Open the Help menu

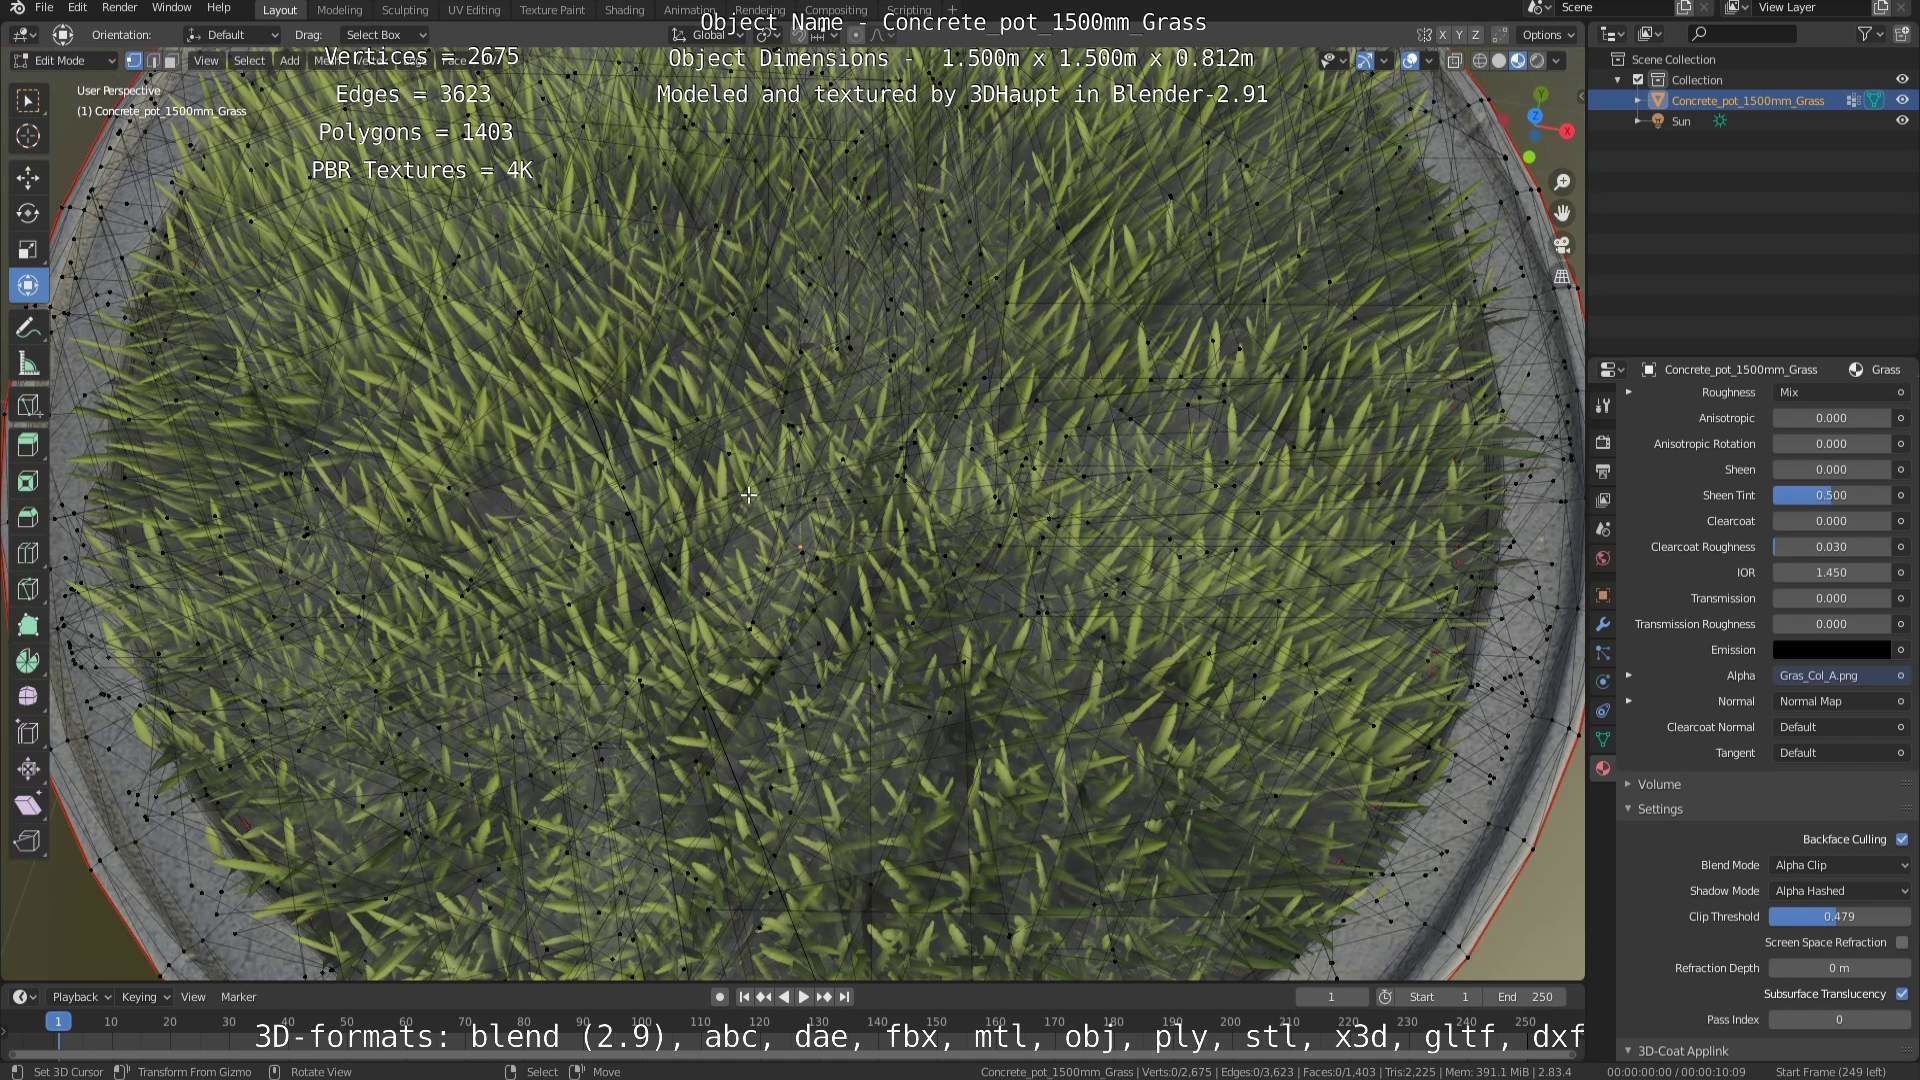pyautogui.click(x=218, y=8)
